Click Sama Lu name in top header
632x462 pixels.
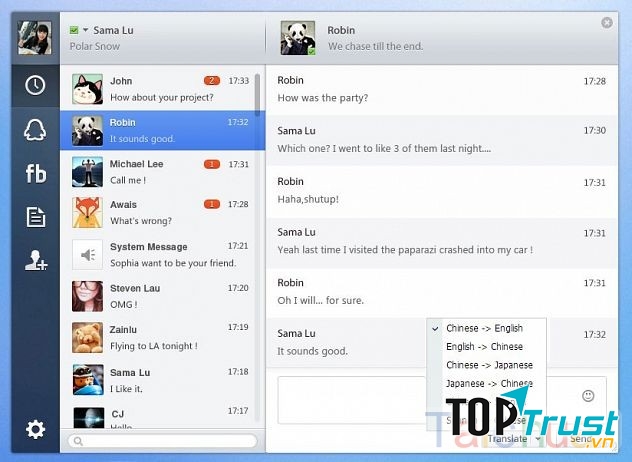113,30
